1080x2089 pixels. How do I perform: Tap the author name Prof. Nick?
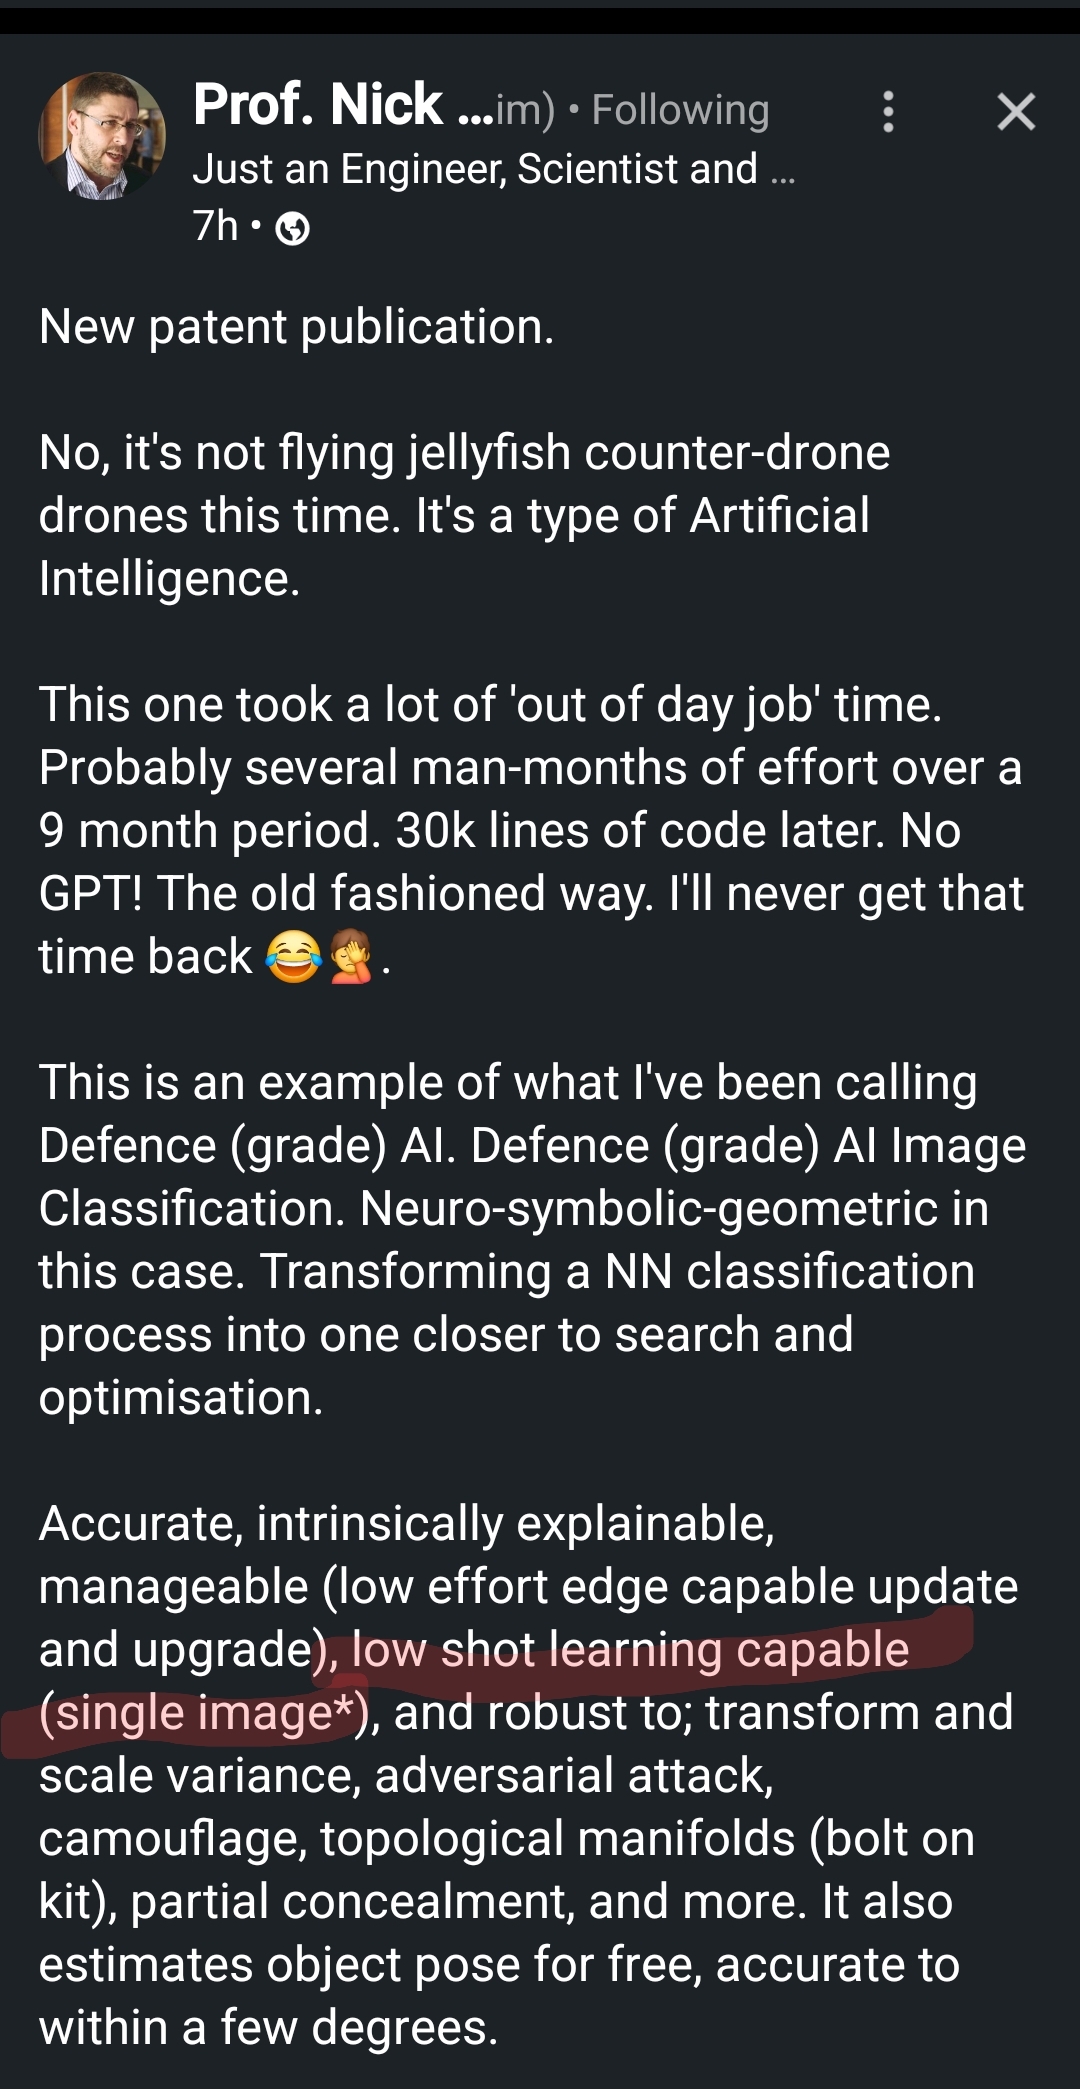(318, 105)
